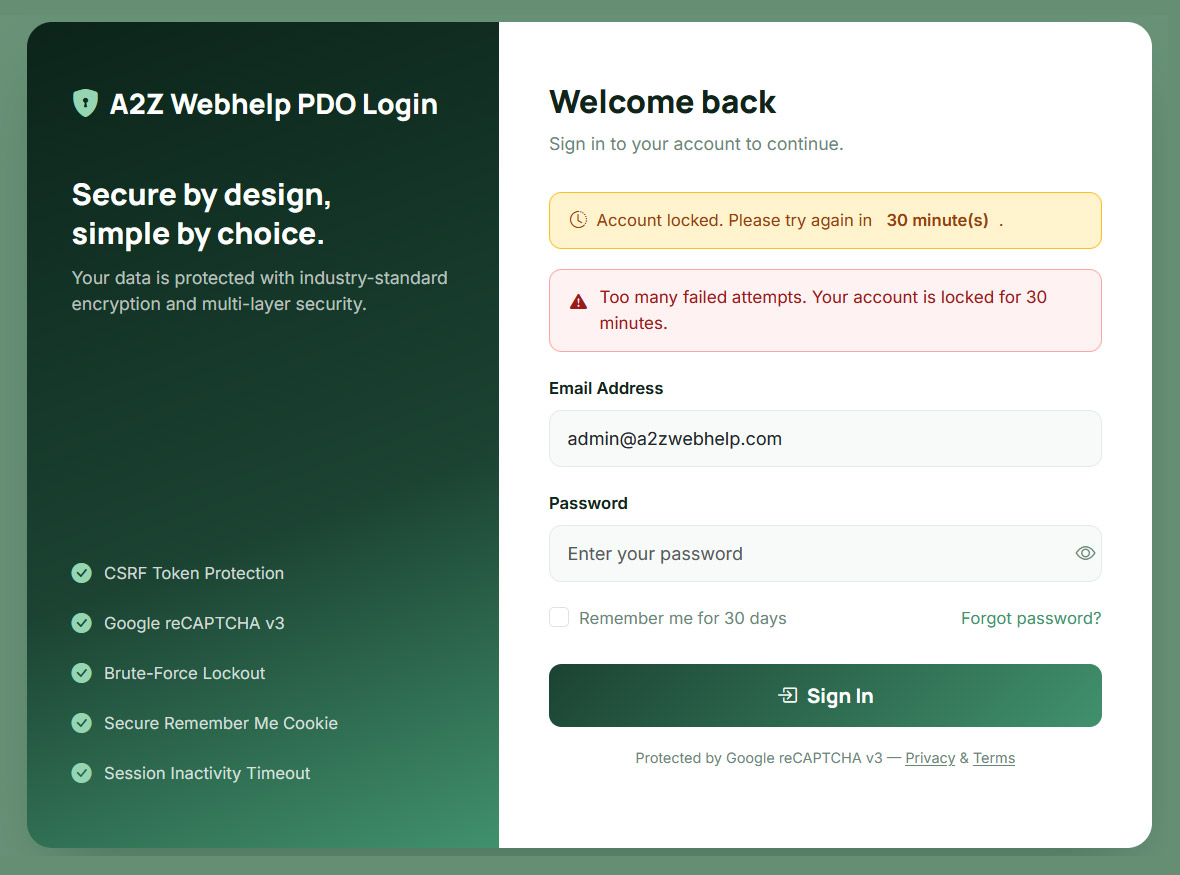Click the A2Z Webhelp PDO Login title
Image resolution: width=1180 pixels, height=875 pixels.
[x=273, y=104]
